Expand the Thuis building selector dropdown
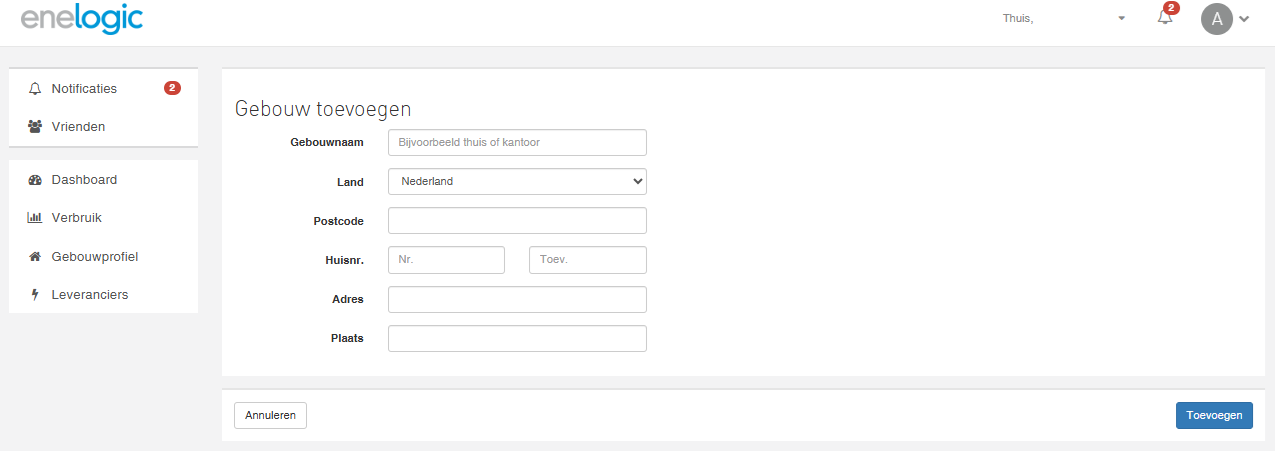1275x451 pixels. pyautogui.click(x=1064, y=18)
